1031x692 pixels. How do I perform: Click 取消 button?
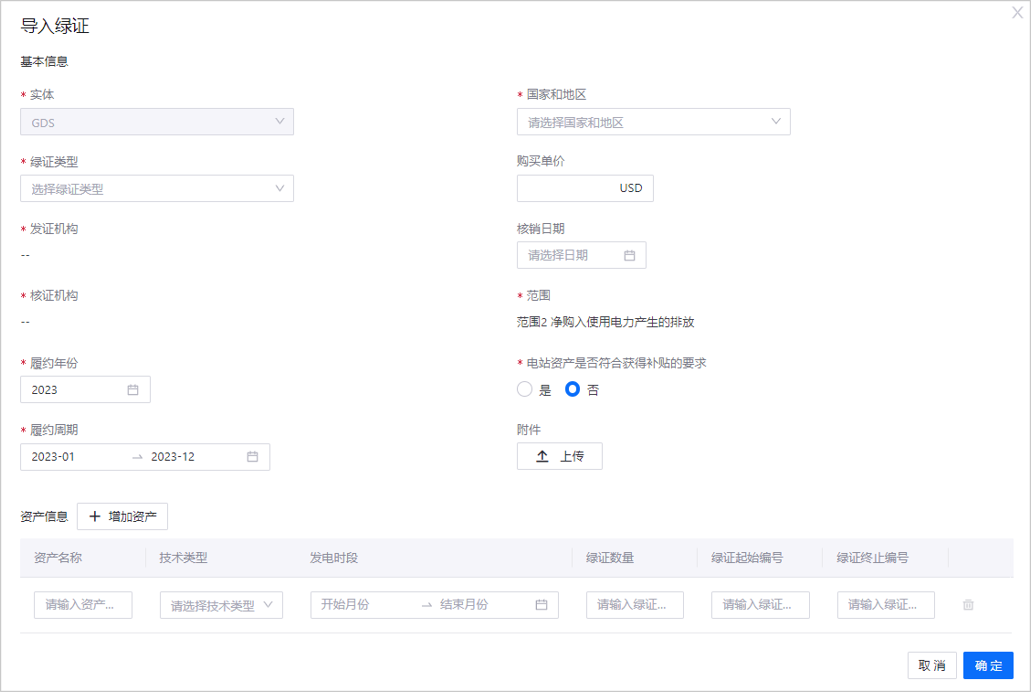point(932,665)
